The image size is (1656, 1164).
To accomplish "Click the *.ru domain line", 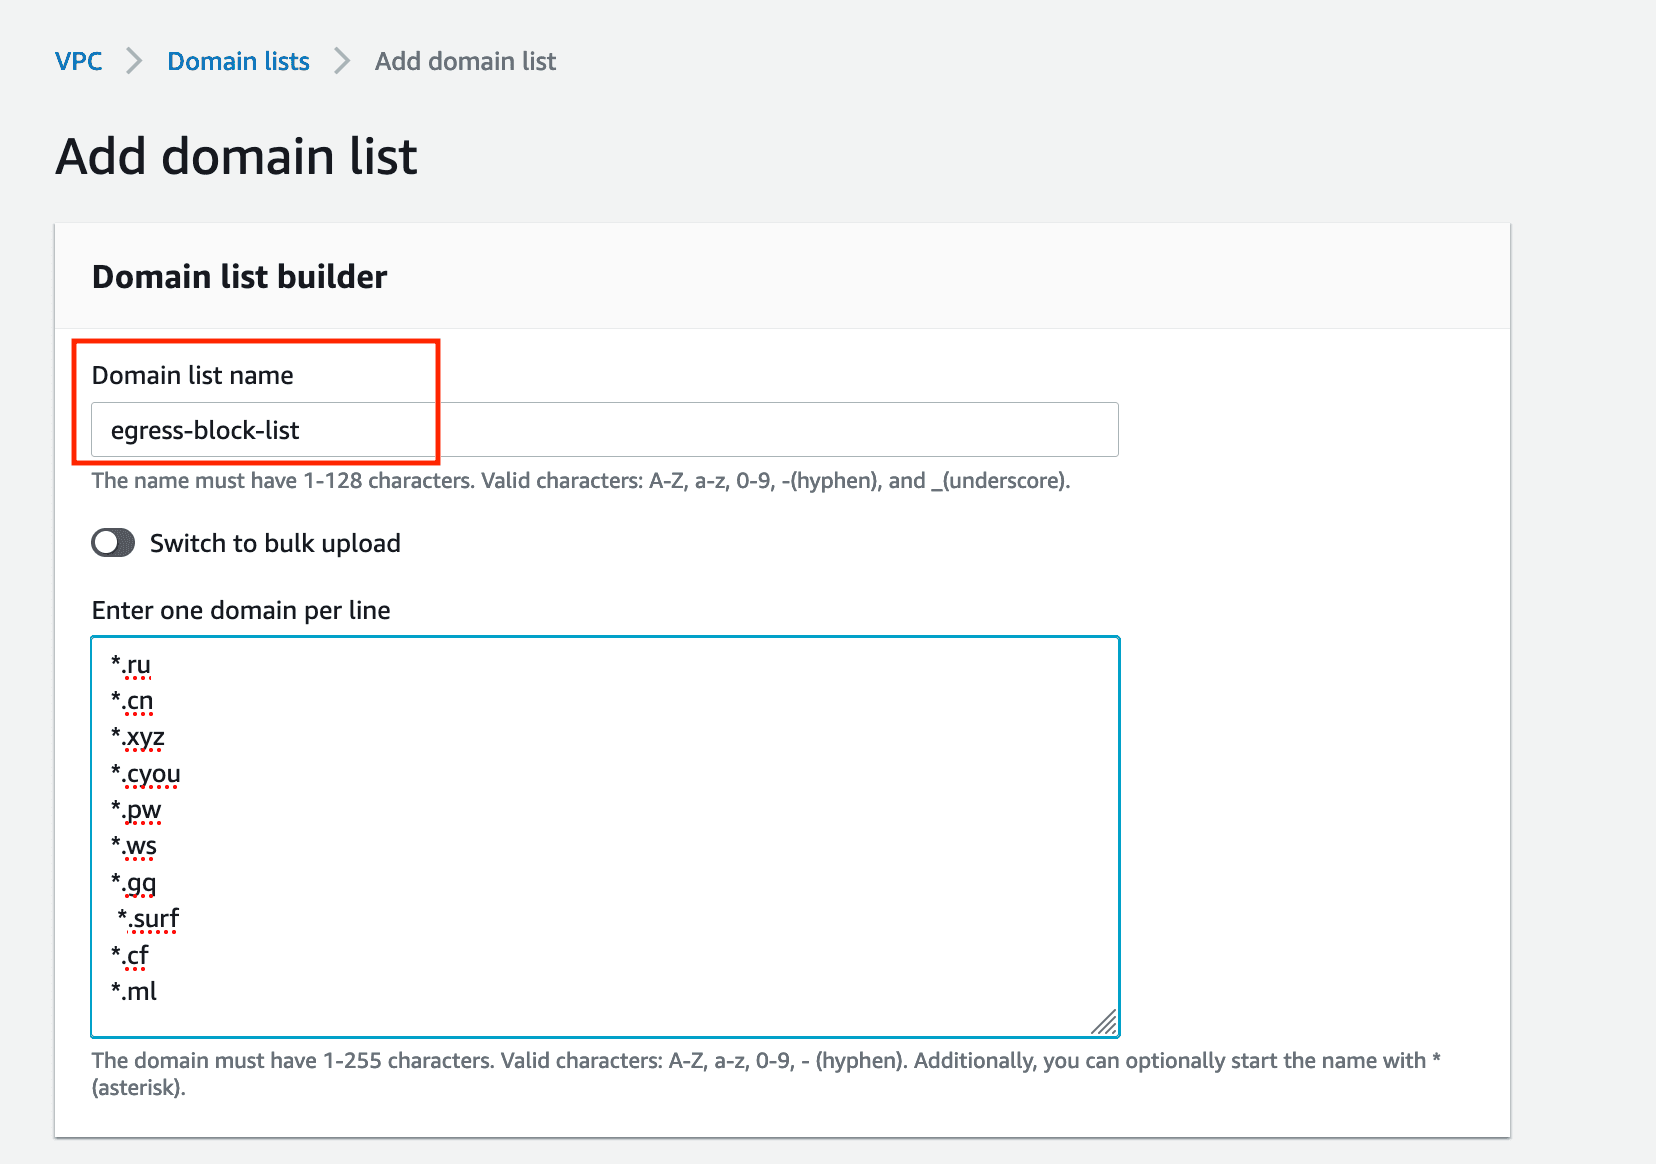I will click(131, 665).
